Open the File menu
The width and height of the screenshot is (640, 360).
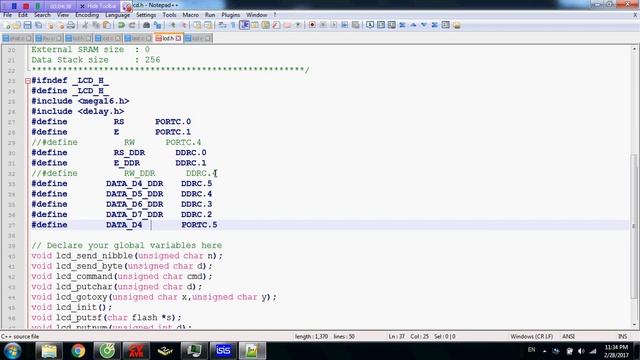coord(7,15)
